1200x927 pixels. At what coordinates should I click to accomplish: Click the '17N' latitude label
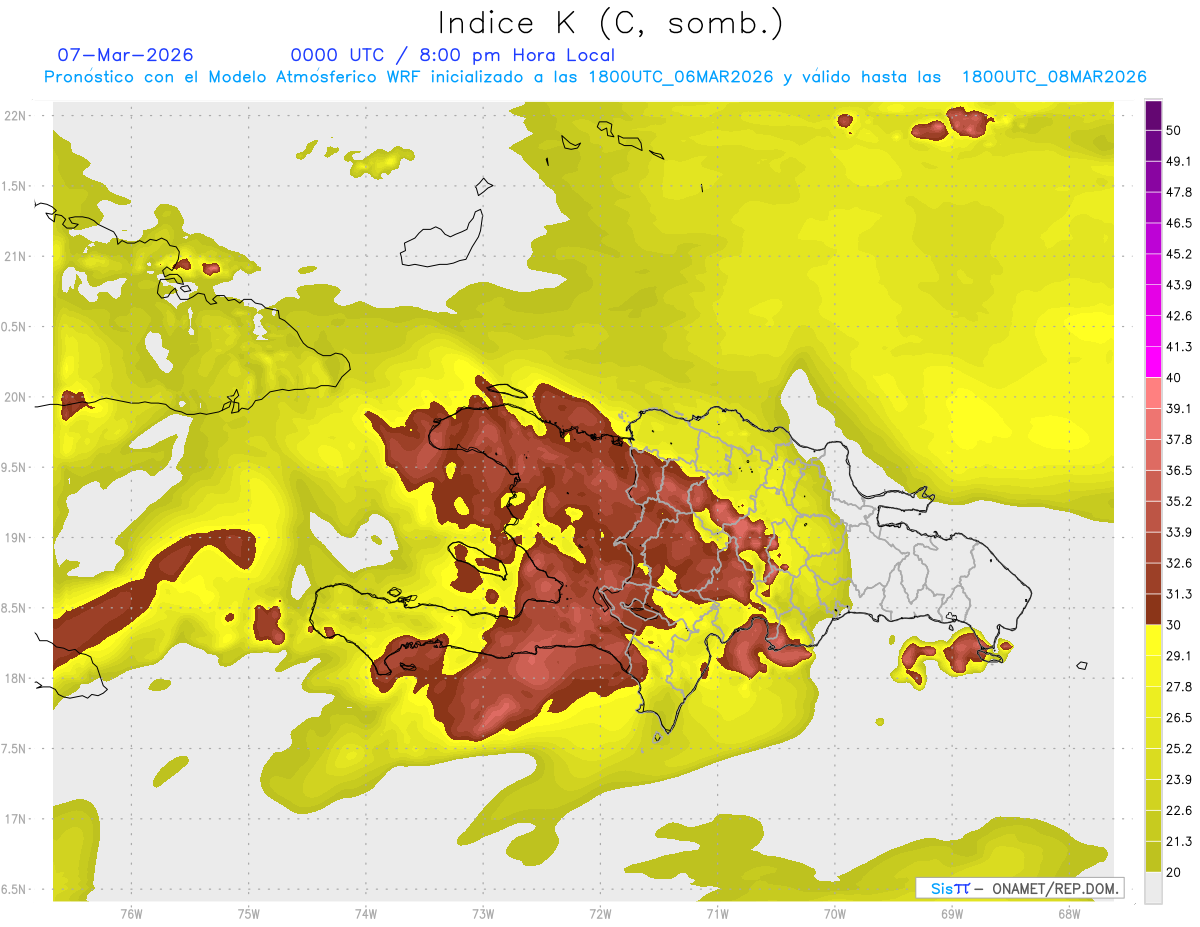coord(16,819)
